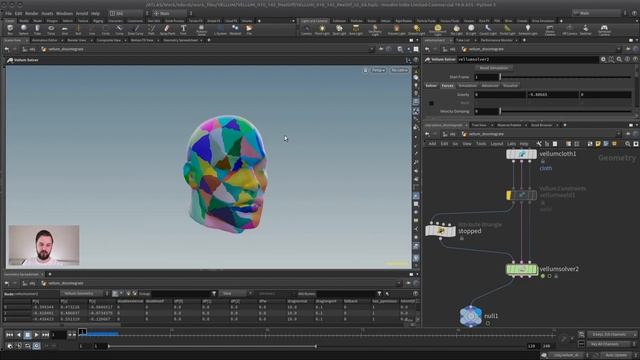Select the Grid shelf tool
Image resolution: width=640 pixels, height=360 pixels.
64,29
